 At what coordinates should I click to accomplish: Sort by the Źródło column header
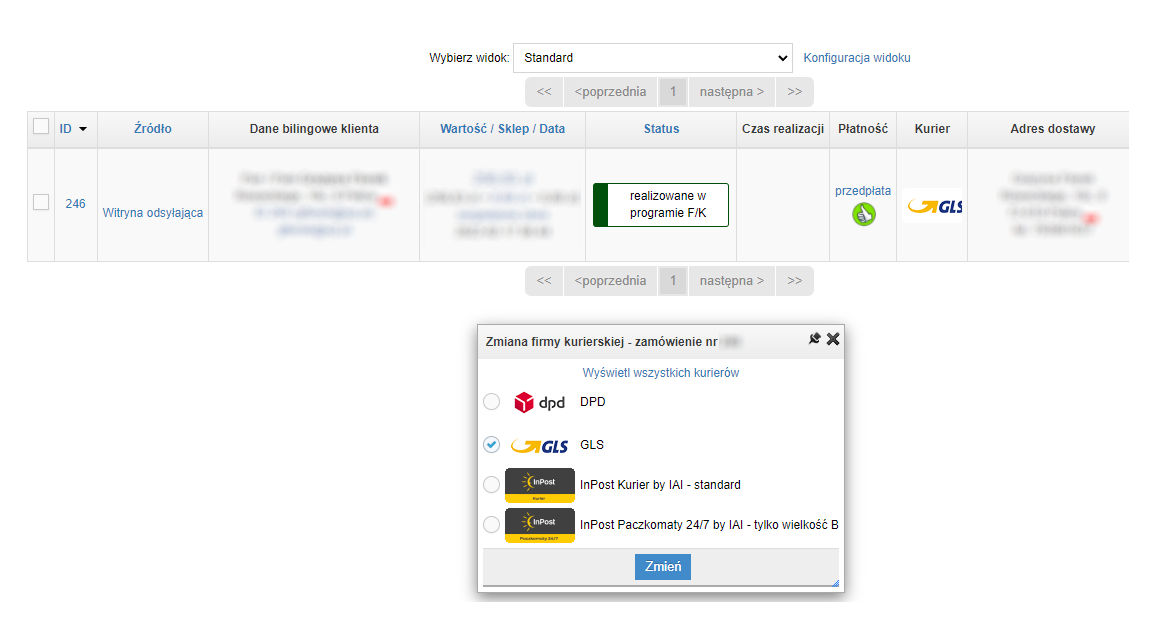[x=153, y=129]
